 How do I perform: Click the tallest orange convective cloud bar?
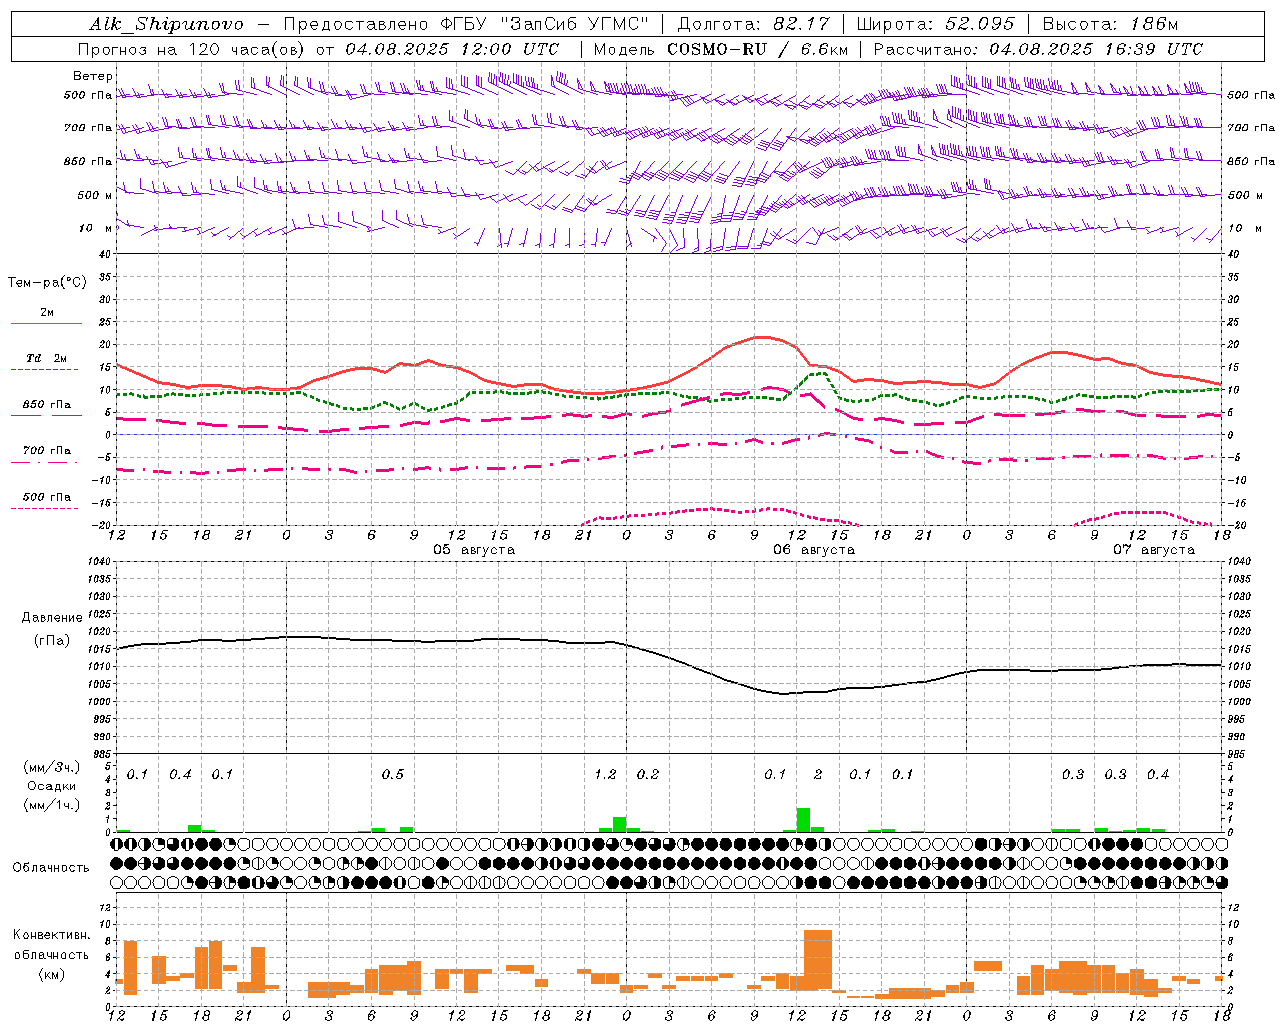tap(817, 960)
